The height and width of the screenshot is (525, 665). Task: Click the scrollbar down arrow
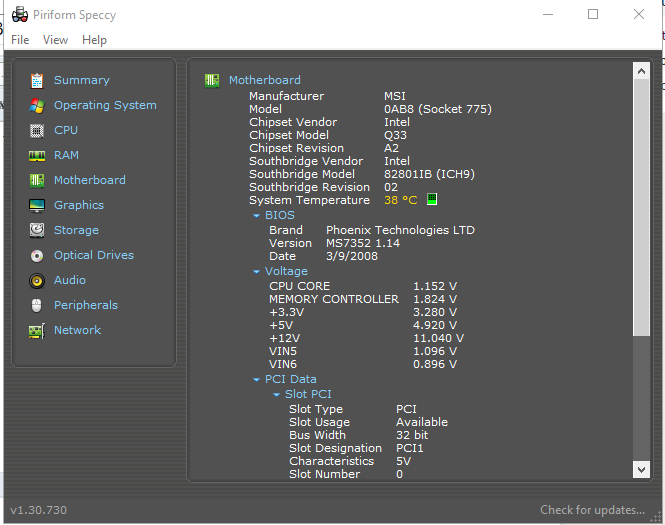click(x=641, y=469)
